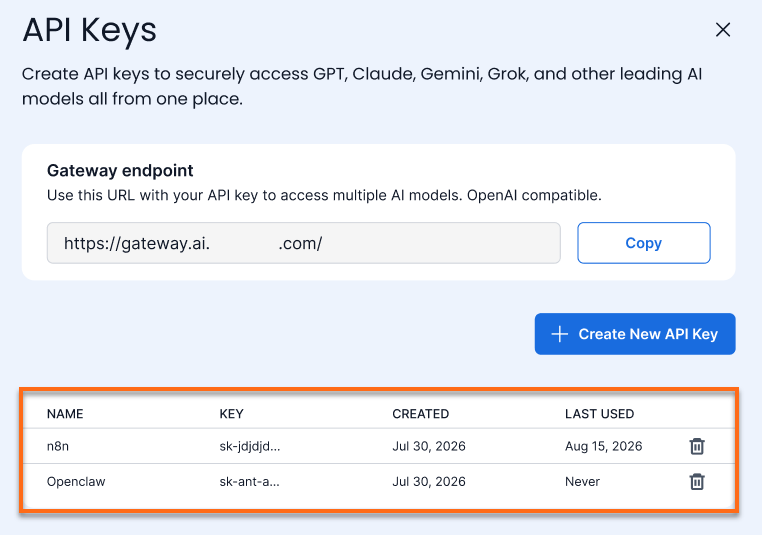Click Openclaw's Jul 30, 2026 created date
This screenshot has height=535, width=762.
[x=429, y=482]
